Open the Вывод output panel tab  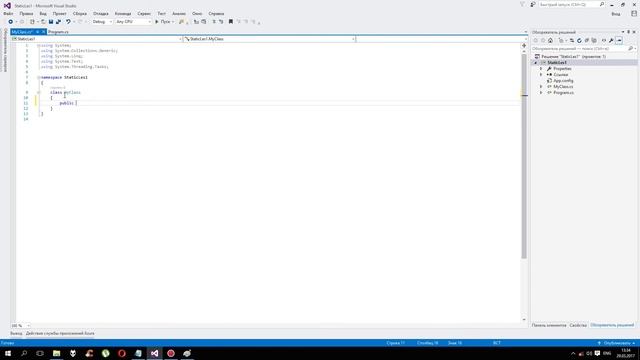16,333
